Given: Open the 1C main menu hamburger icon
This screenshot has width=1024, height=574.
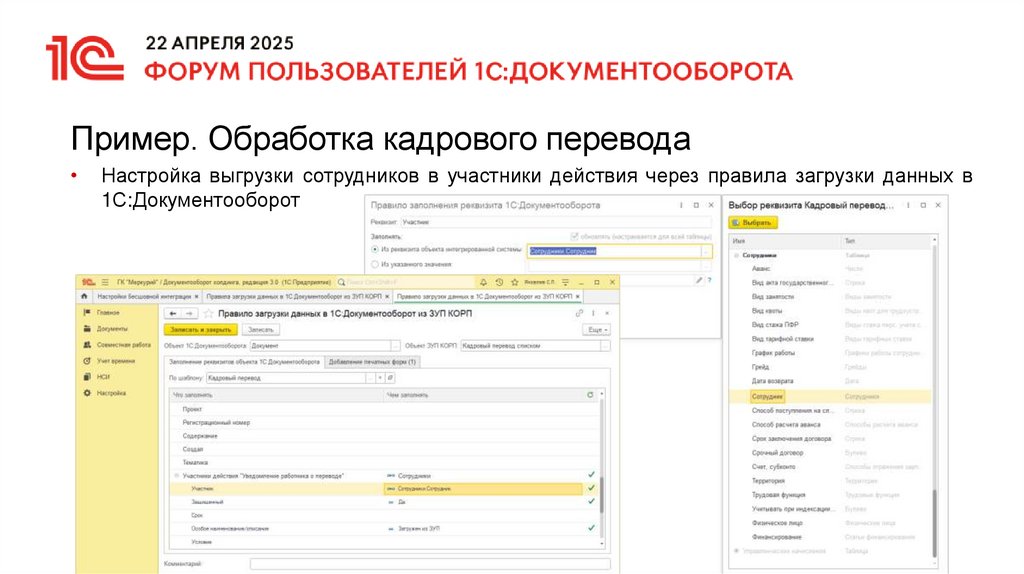Looking at the screenshot, I should [x=104, y=282].
